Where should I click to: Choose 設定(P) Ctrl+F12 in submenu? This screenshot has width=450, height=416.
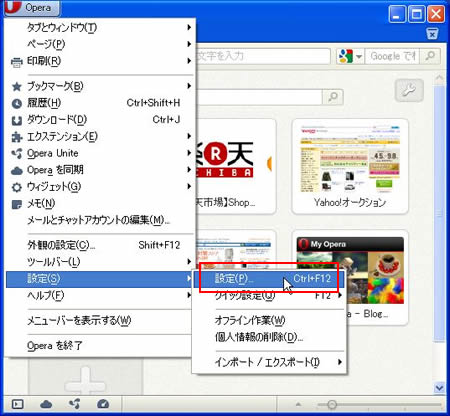pos(269,278)
